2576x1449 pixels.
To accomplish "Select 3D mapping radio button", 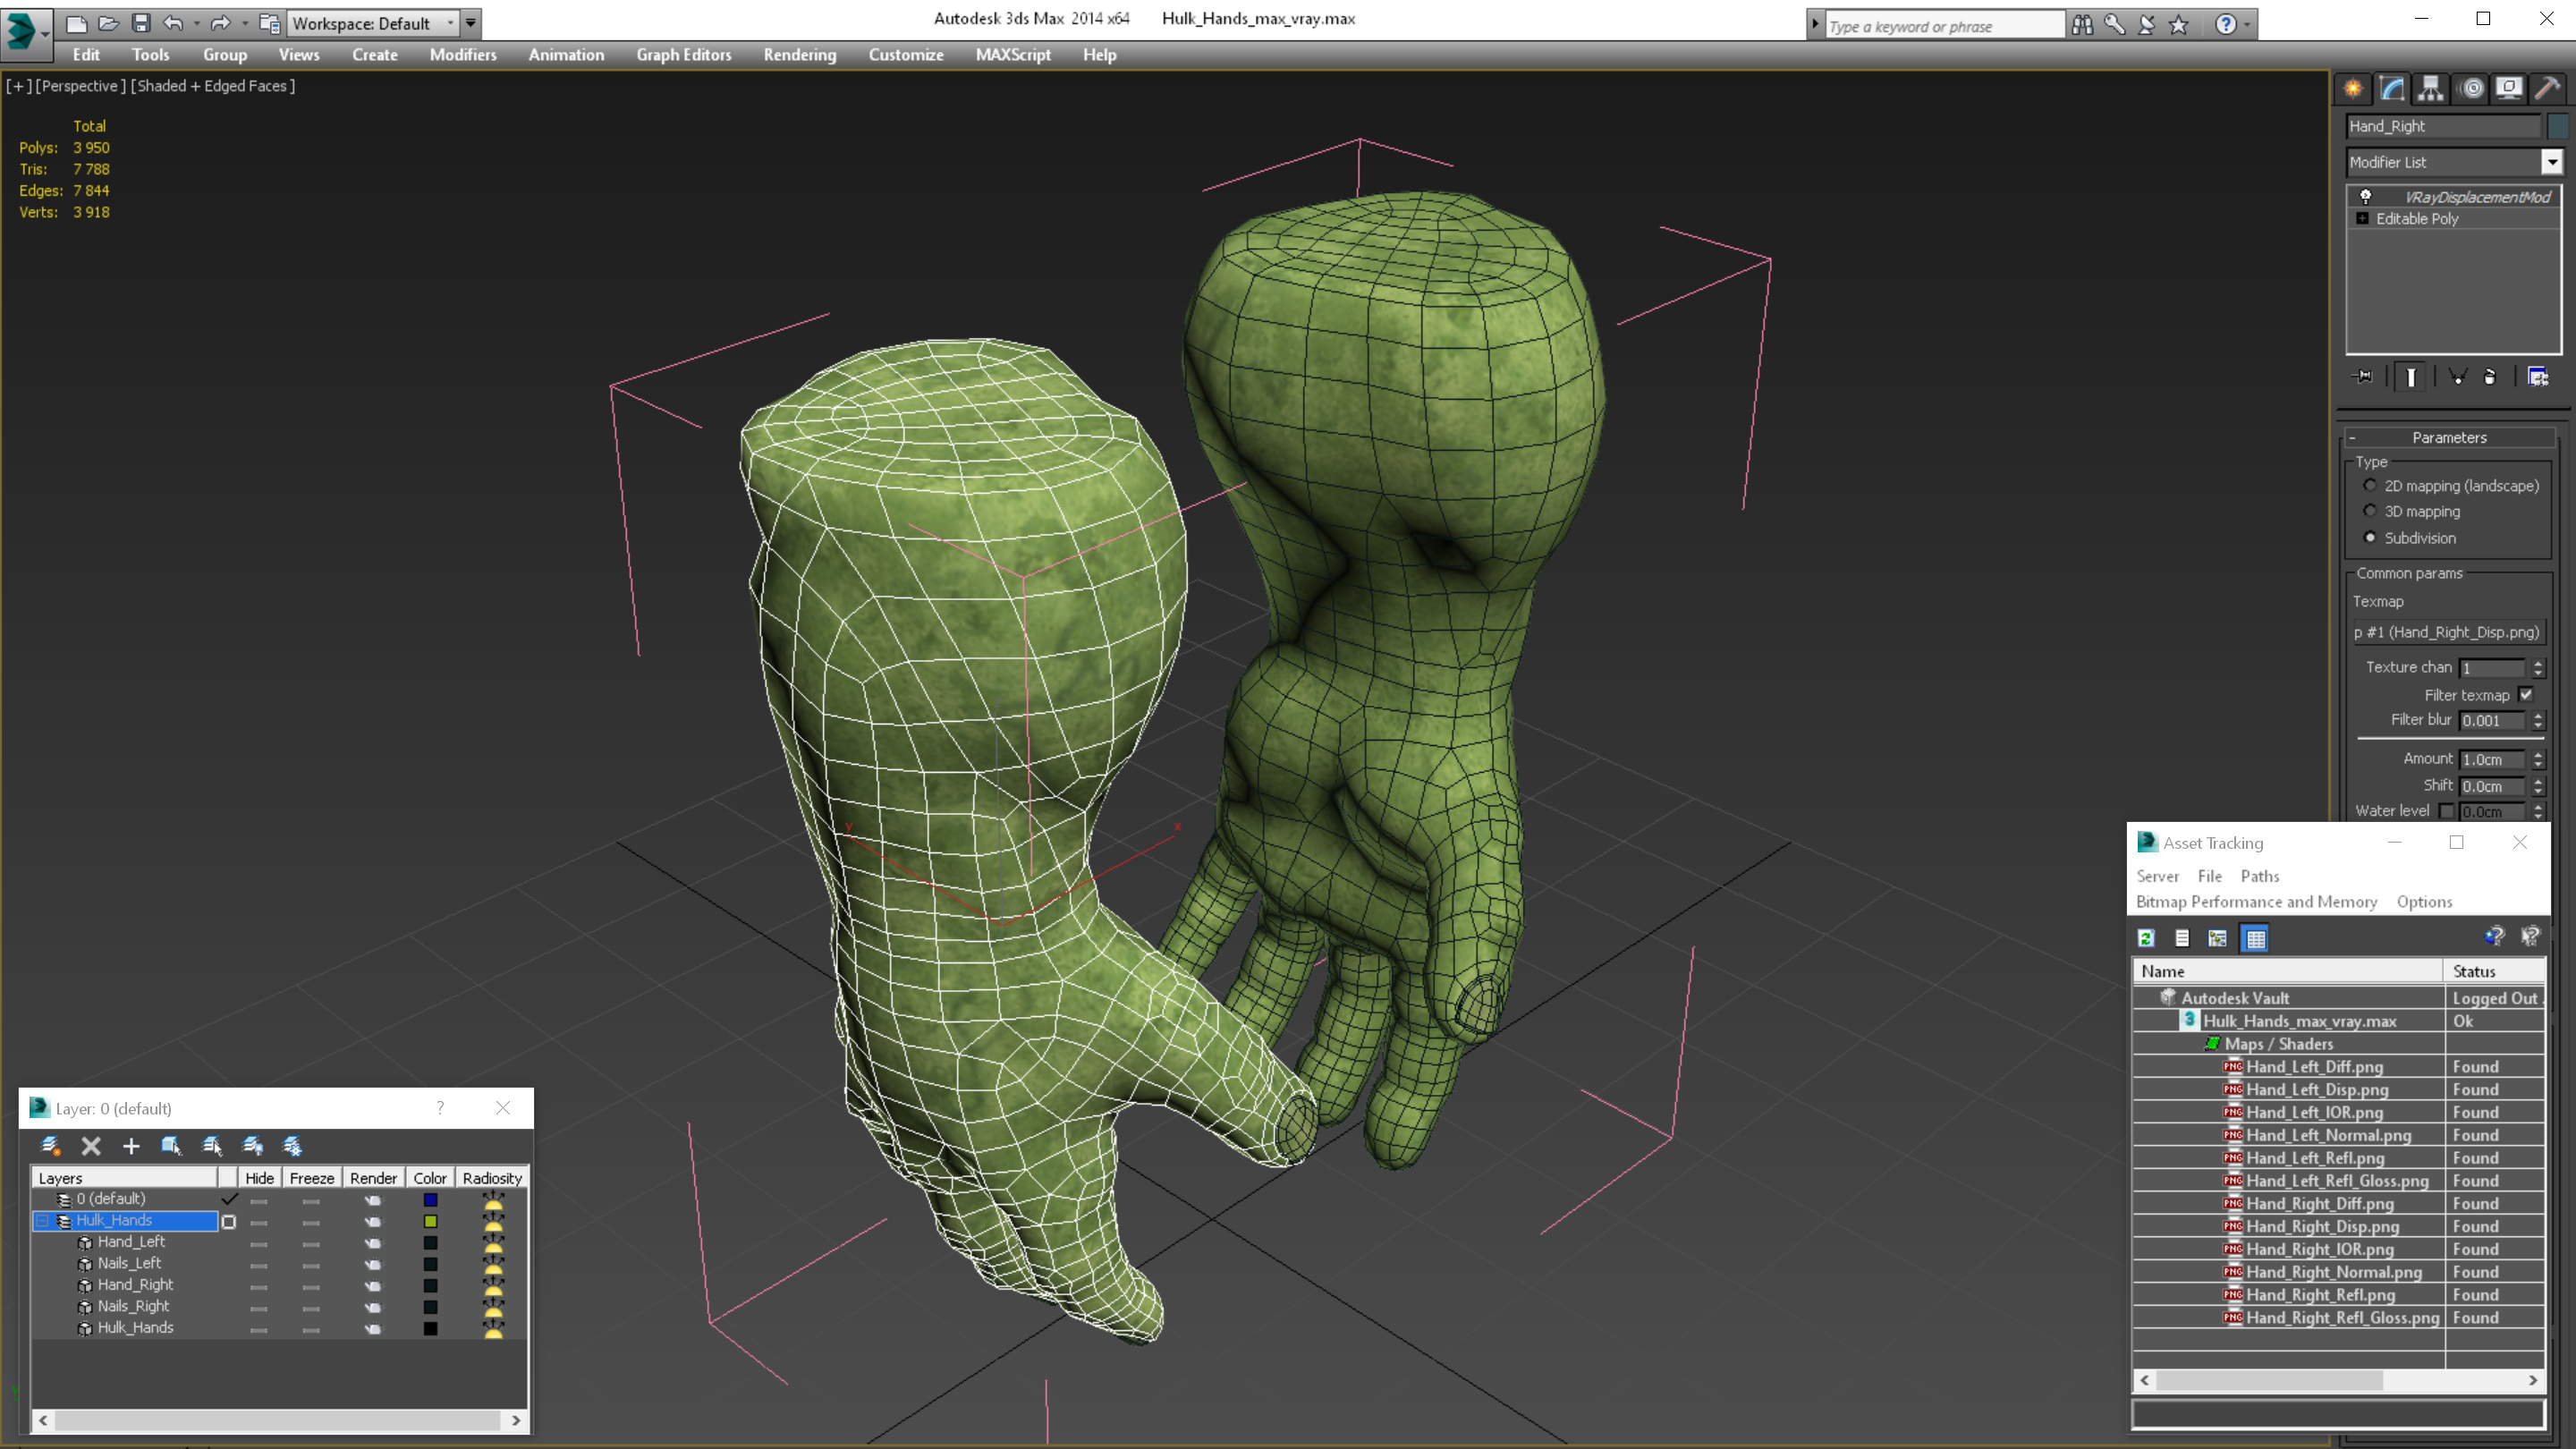I will pos(2370,511).
